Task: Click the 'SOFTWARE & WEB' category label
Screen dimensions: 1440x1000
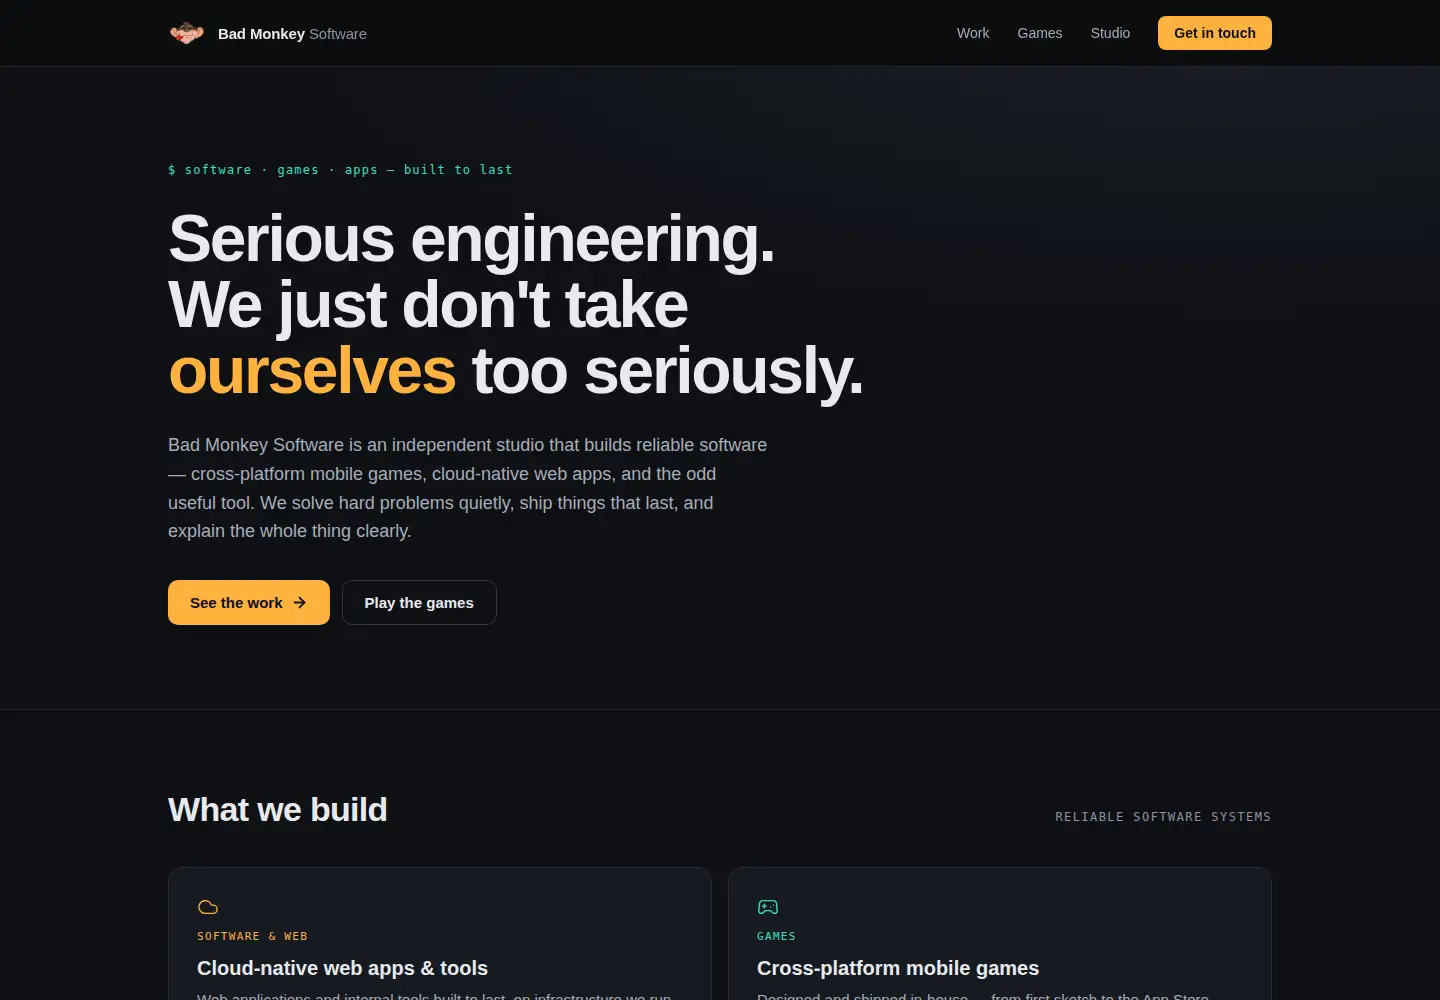Action: point(252,936)
